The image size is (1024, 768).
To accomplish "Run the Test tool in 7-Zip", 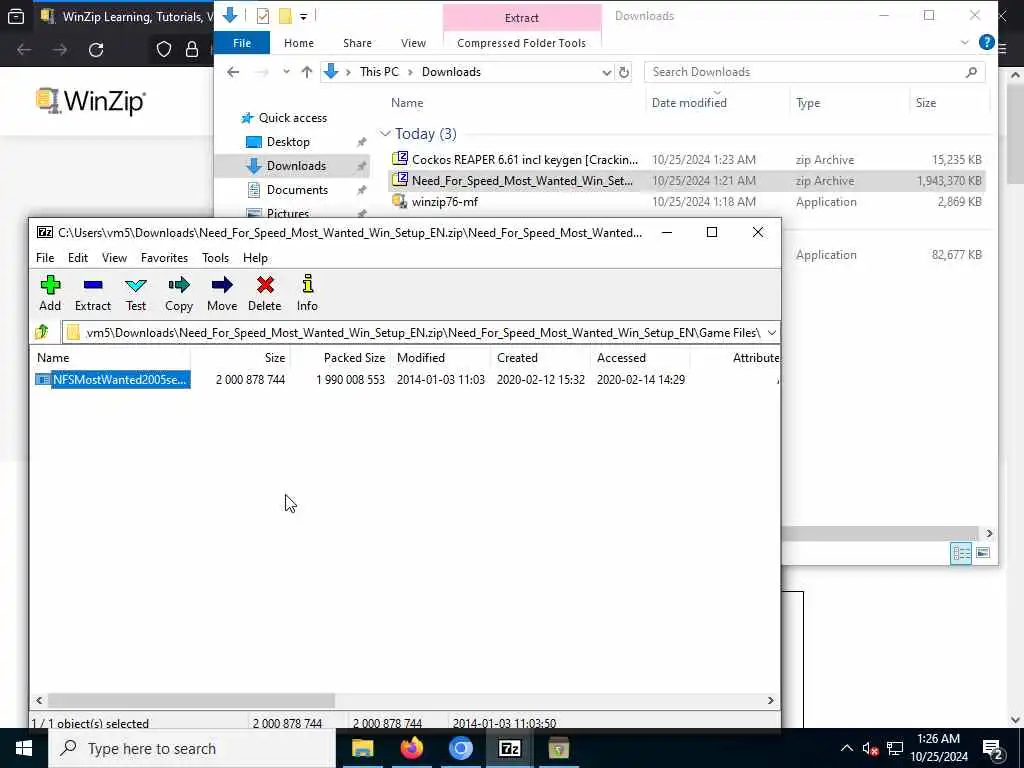I will click(136, 293).
